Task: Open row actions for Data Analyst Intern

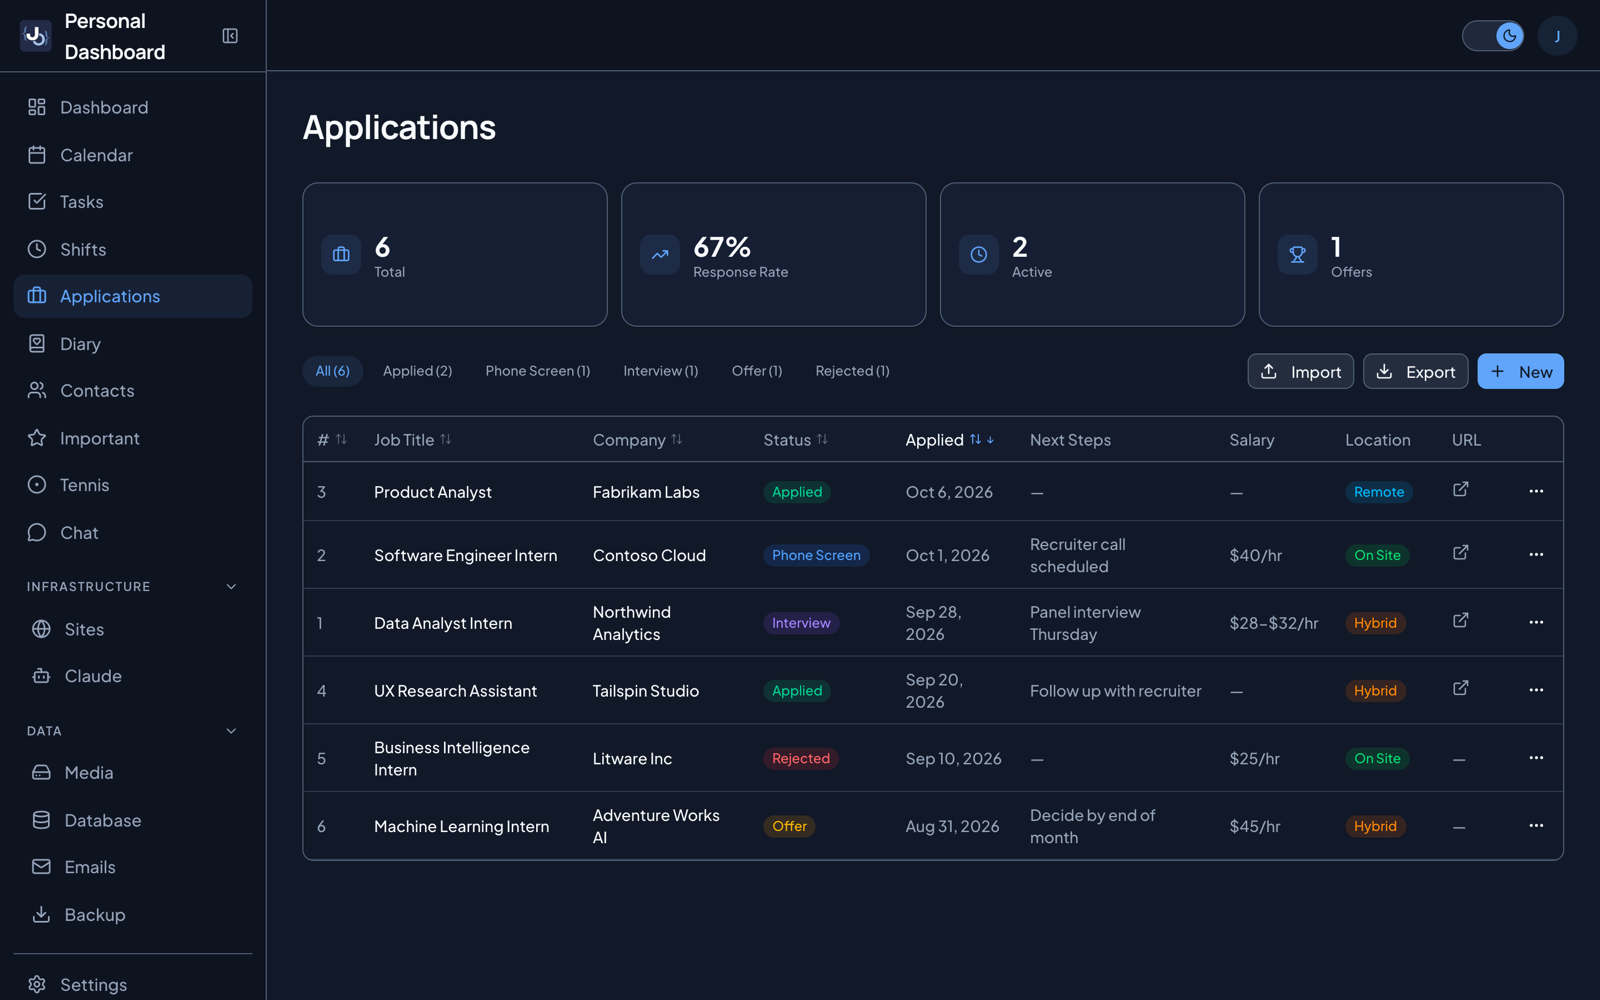Action: (x=1536, y=622)
